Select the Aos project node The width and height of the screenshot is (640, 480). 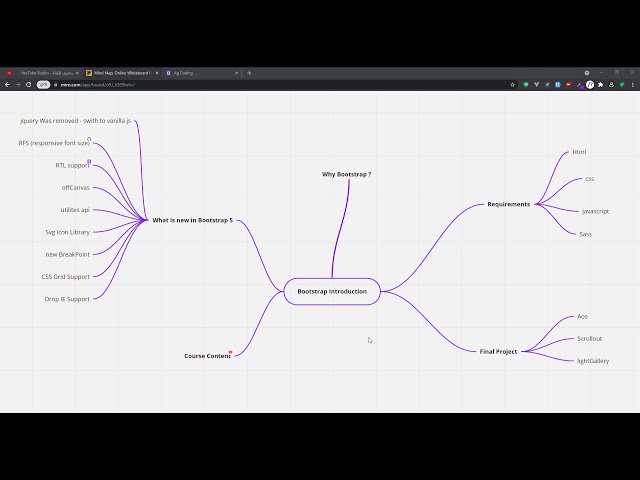582,316
